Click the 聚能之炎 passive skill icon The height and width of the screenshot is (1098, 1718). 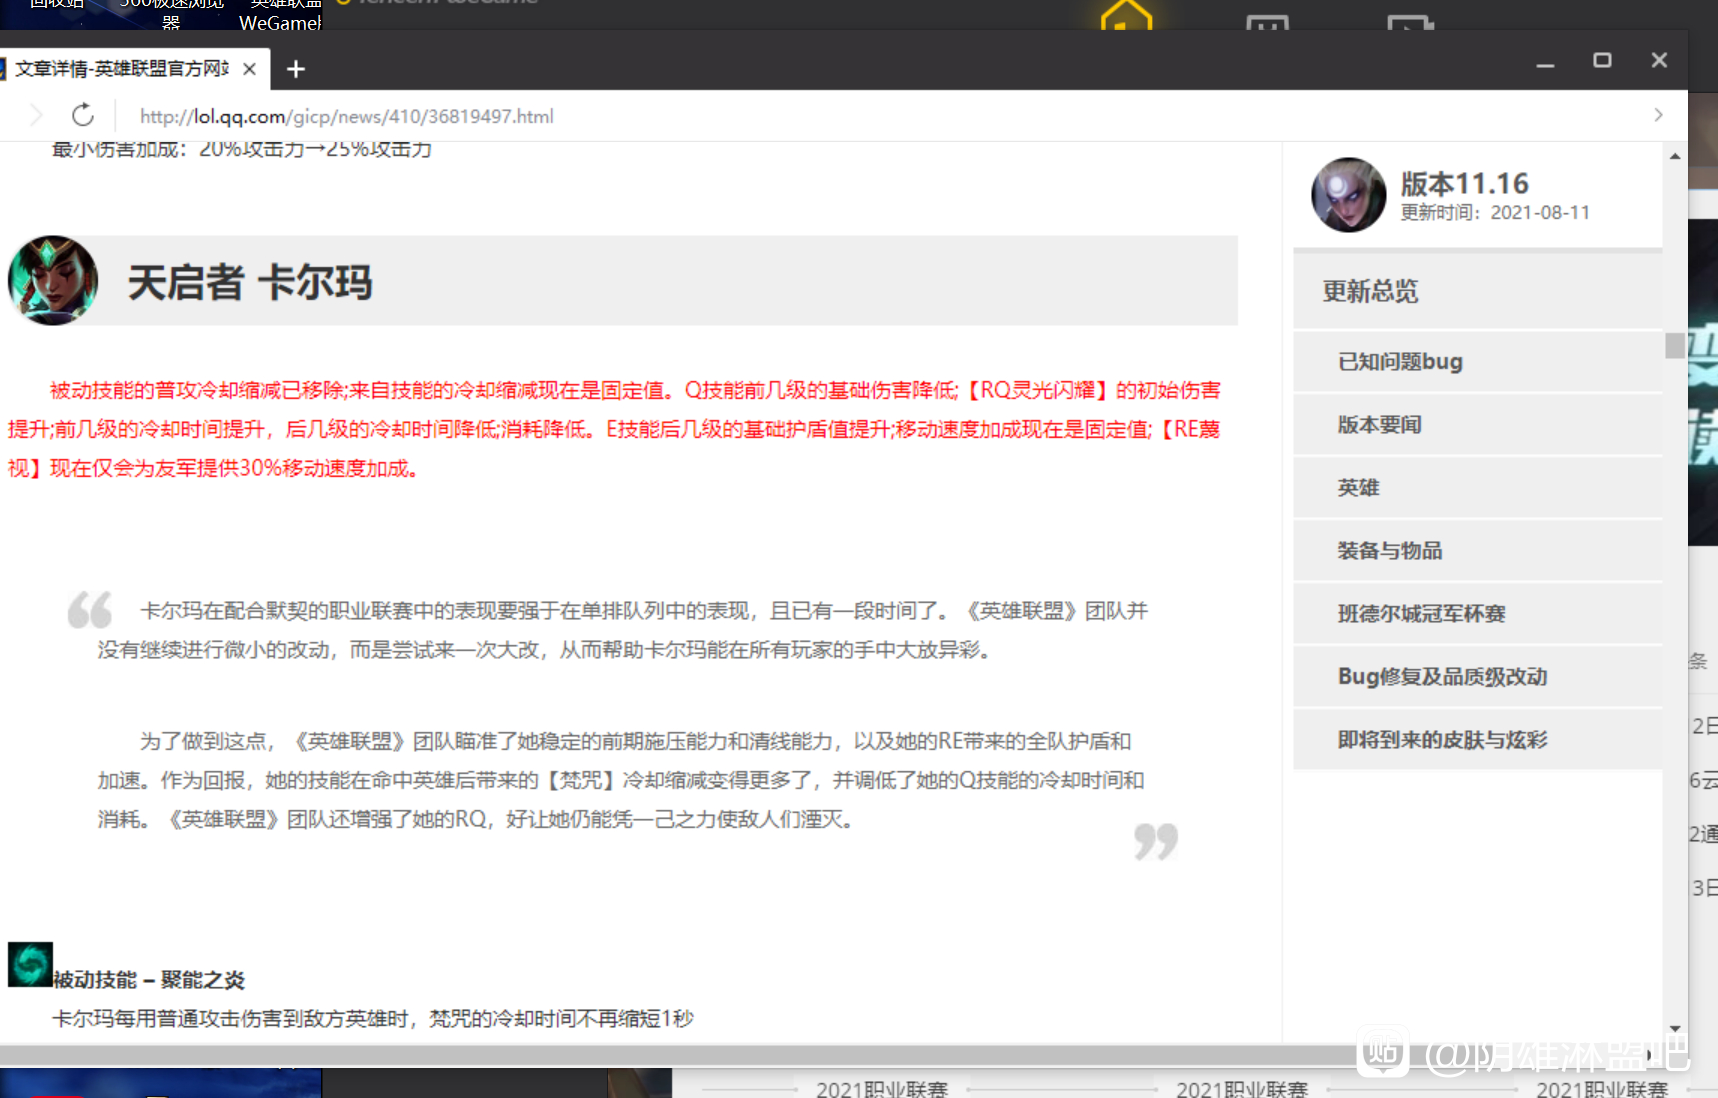tap(30, 965)
